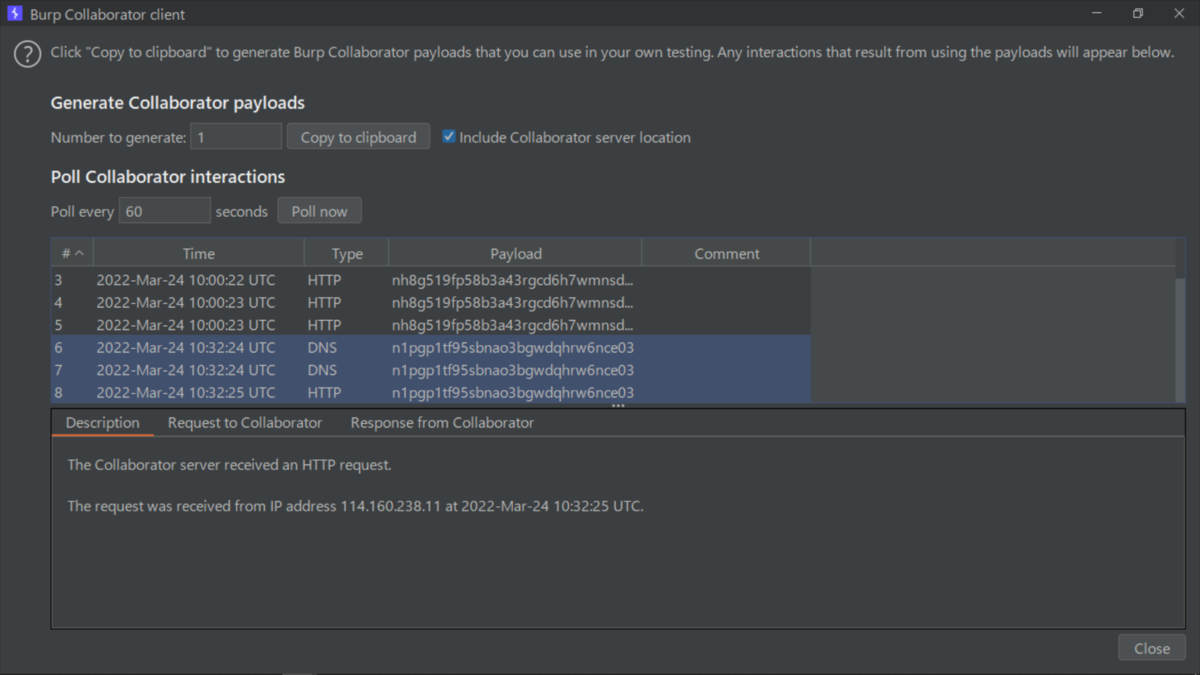This screenshot has width=1200, height=675.
Task: Click the IP address description text line
Action: [x=355, y=506]
